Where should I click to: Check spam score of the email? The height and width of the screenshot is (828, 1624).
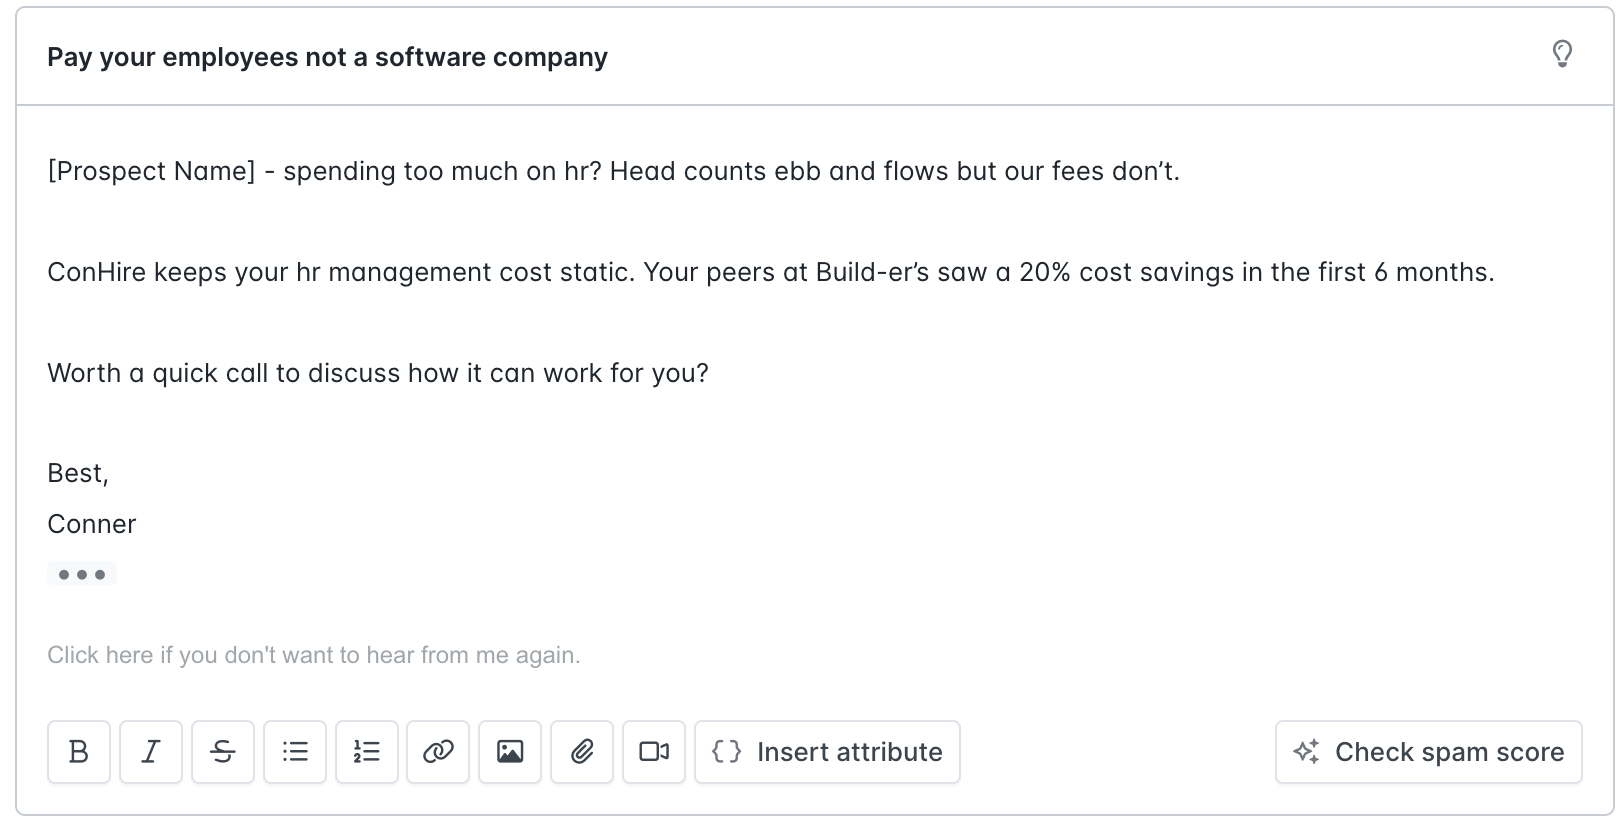point(1429,752)
